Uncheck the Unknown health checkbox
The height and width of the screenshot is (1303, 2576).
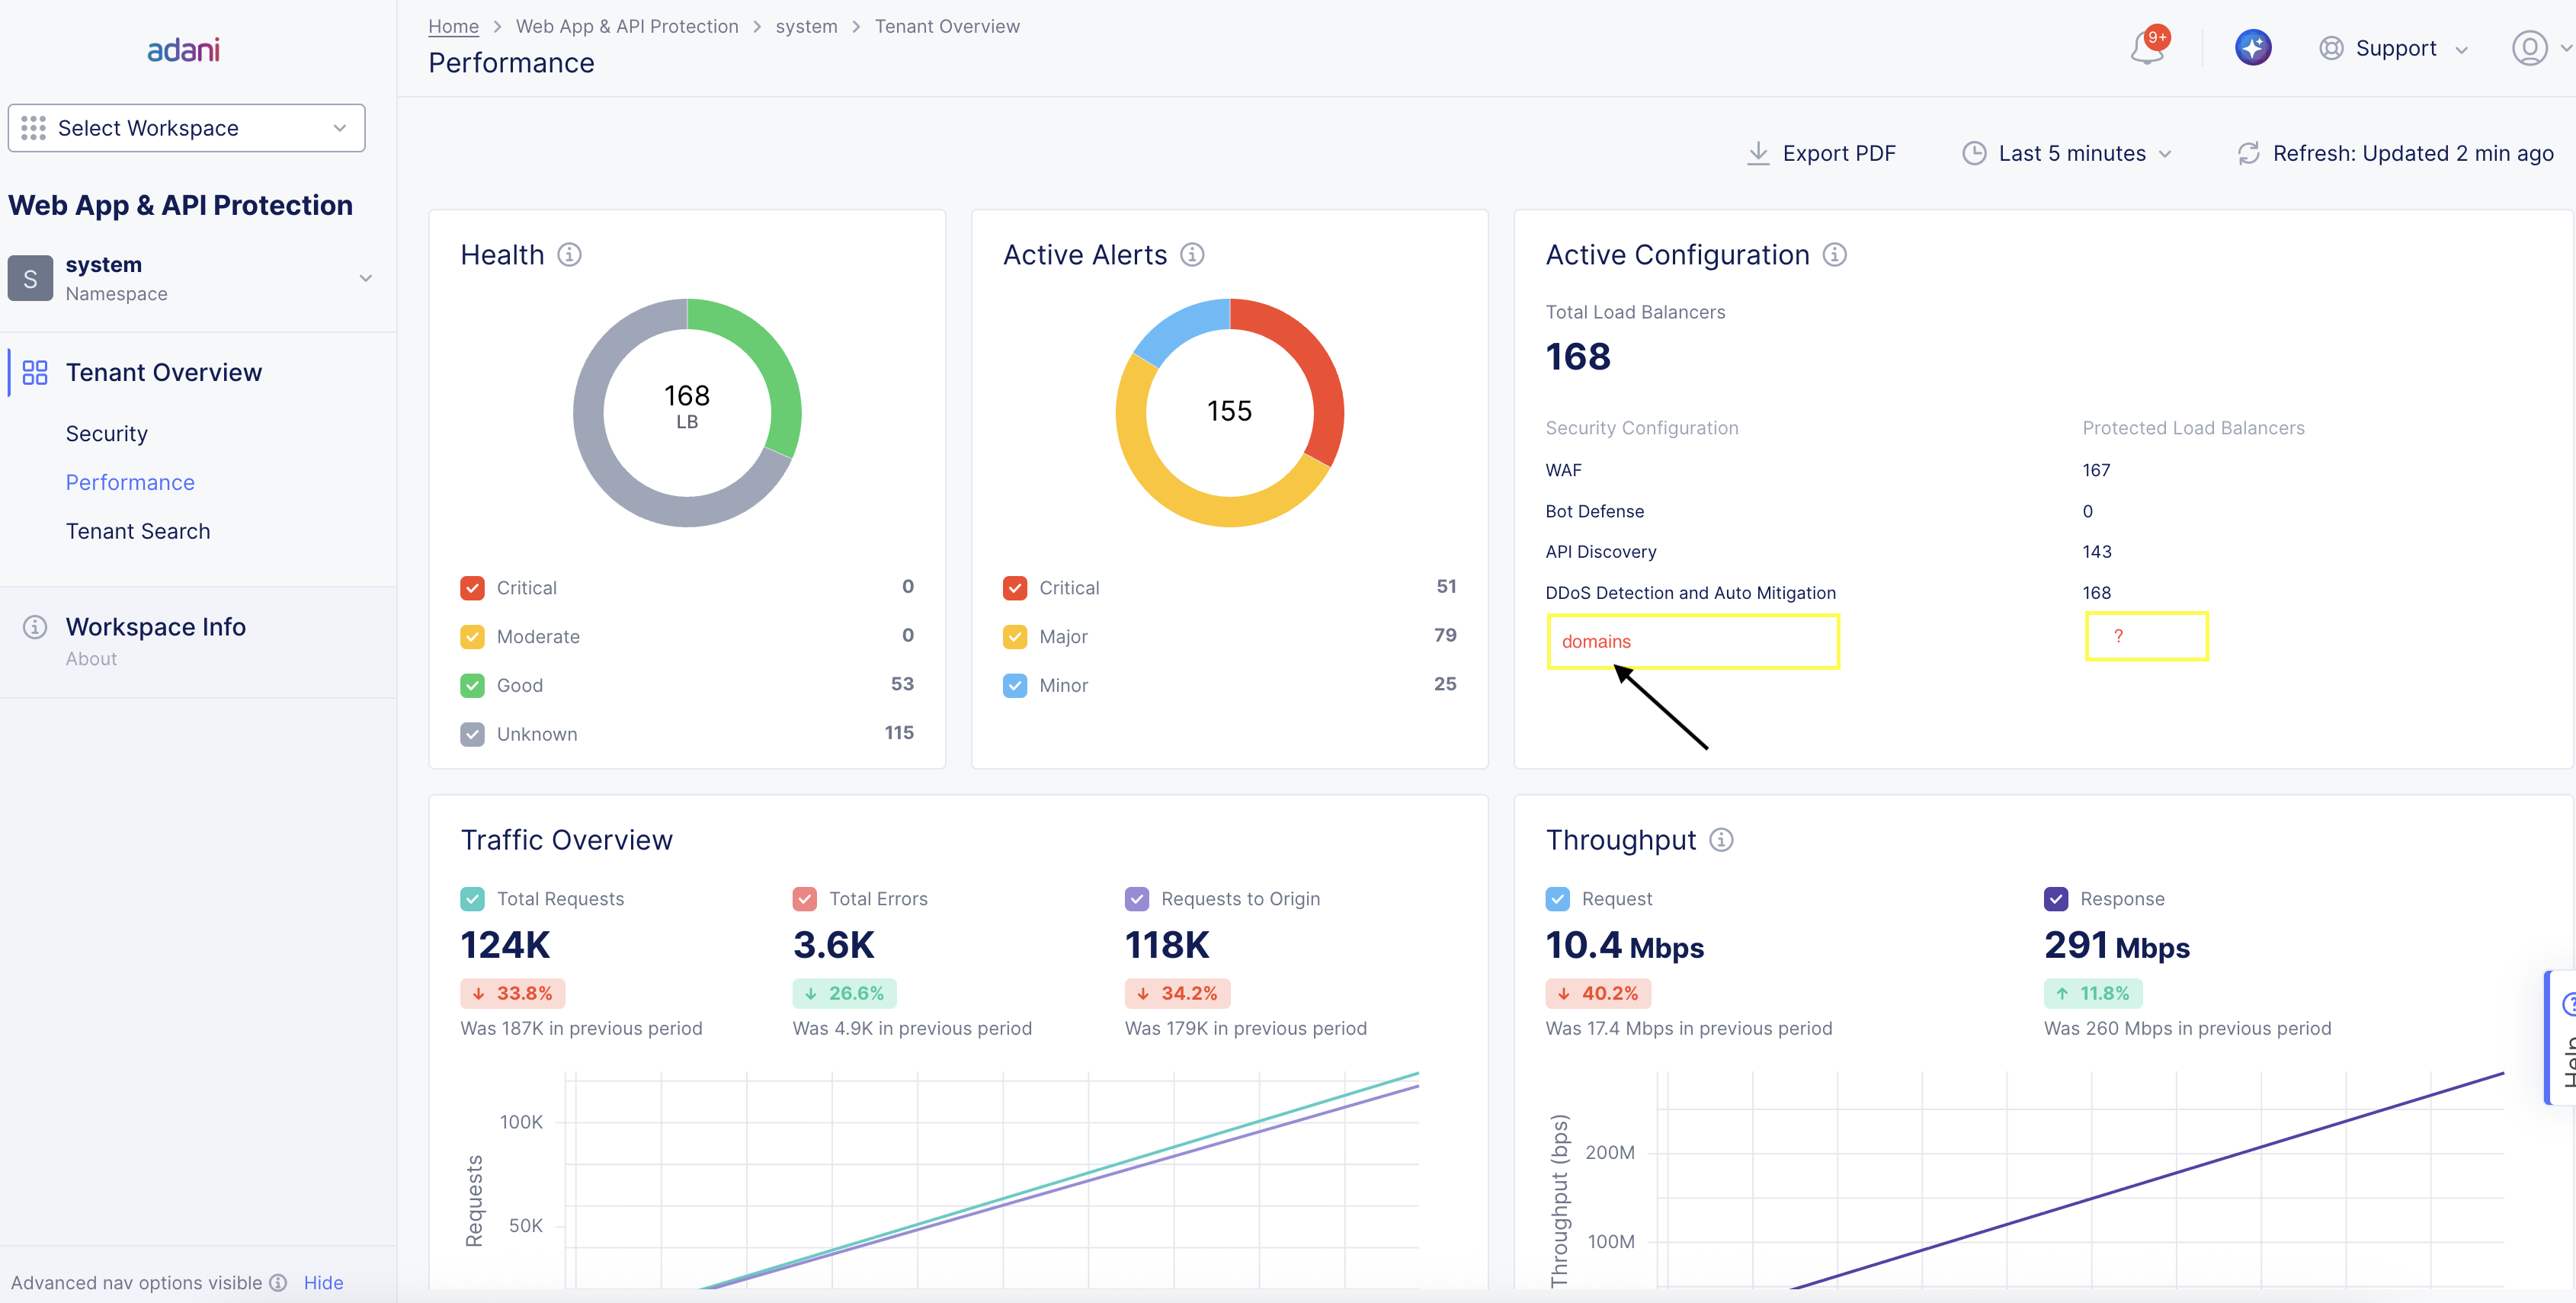(472, 734)
